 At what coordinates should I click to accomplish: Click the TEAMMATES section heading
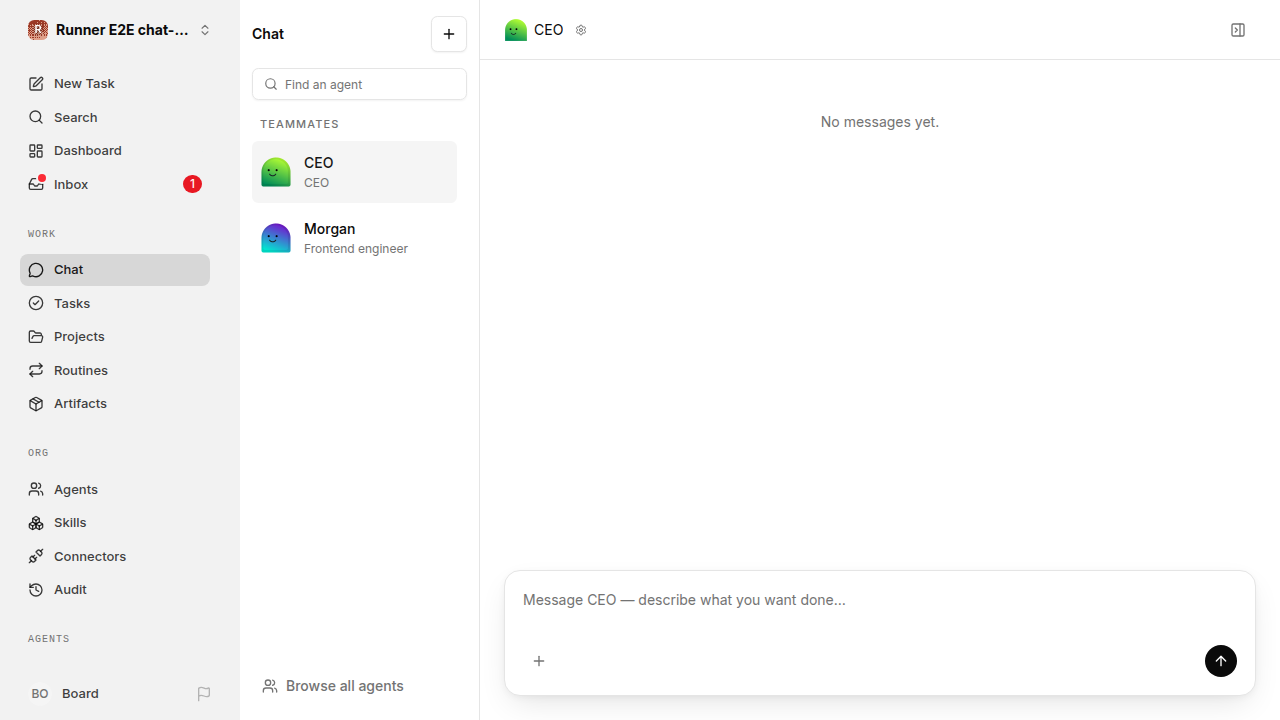300,124
